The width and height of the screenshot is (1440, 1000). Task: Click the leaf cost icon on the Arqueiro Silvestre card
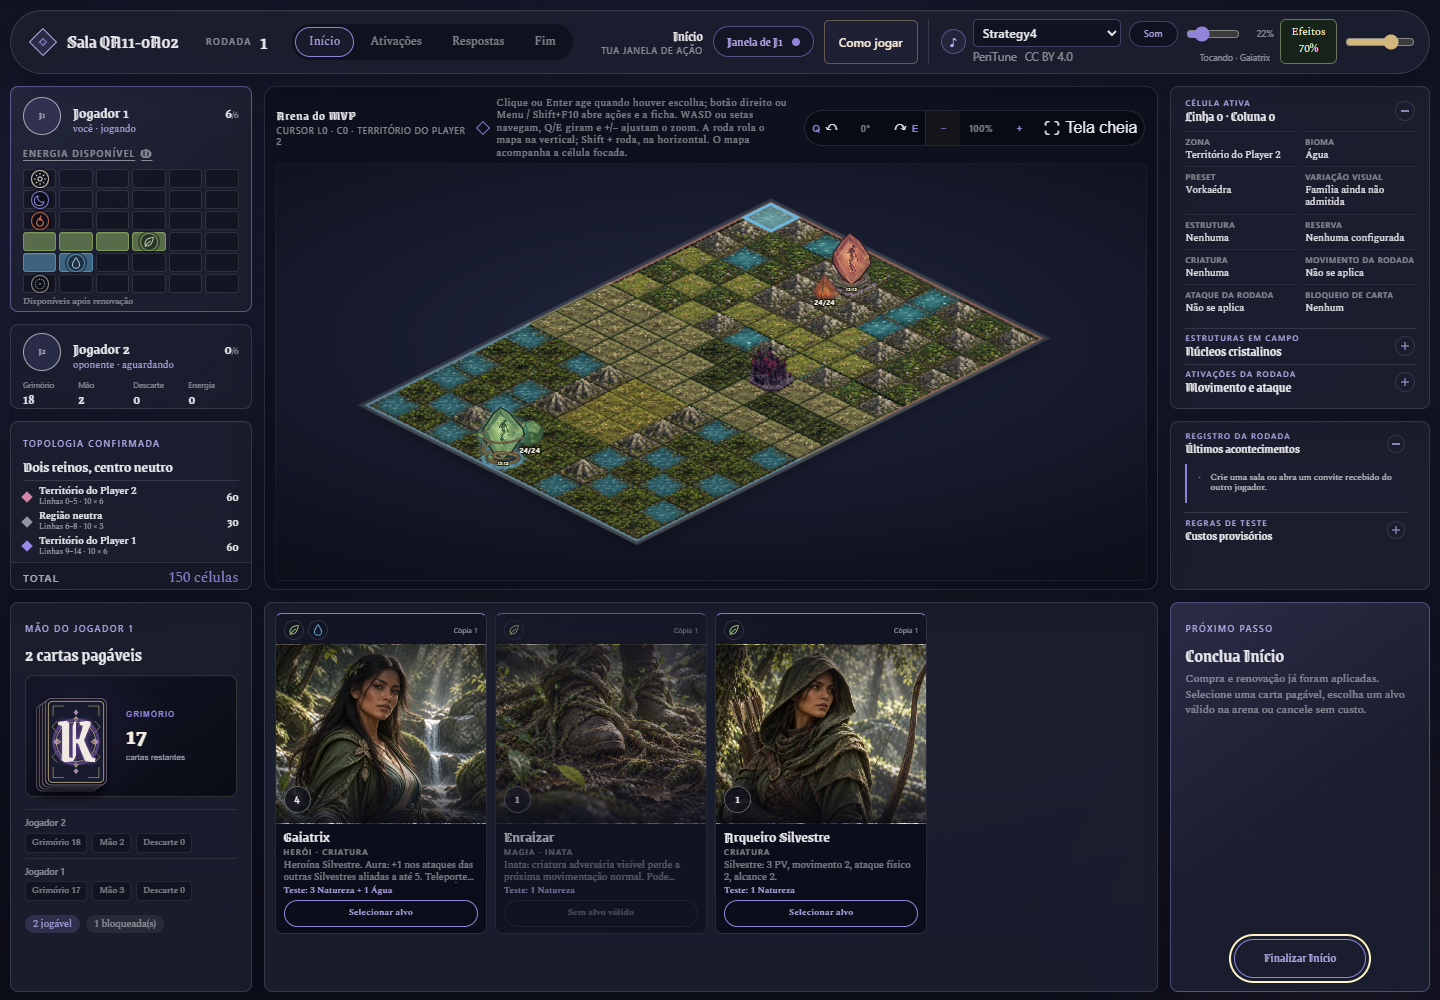734,630
